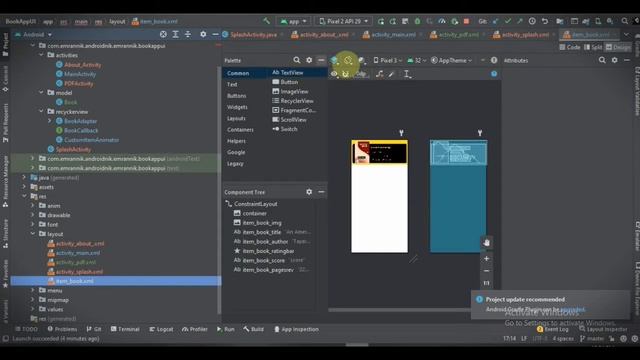Click the Undo/rollback arrow icon in toolbar
The width and height of the screenshot is (640, 360).
coord(544,21)
